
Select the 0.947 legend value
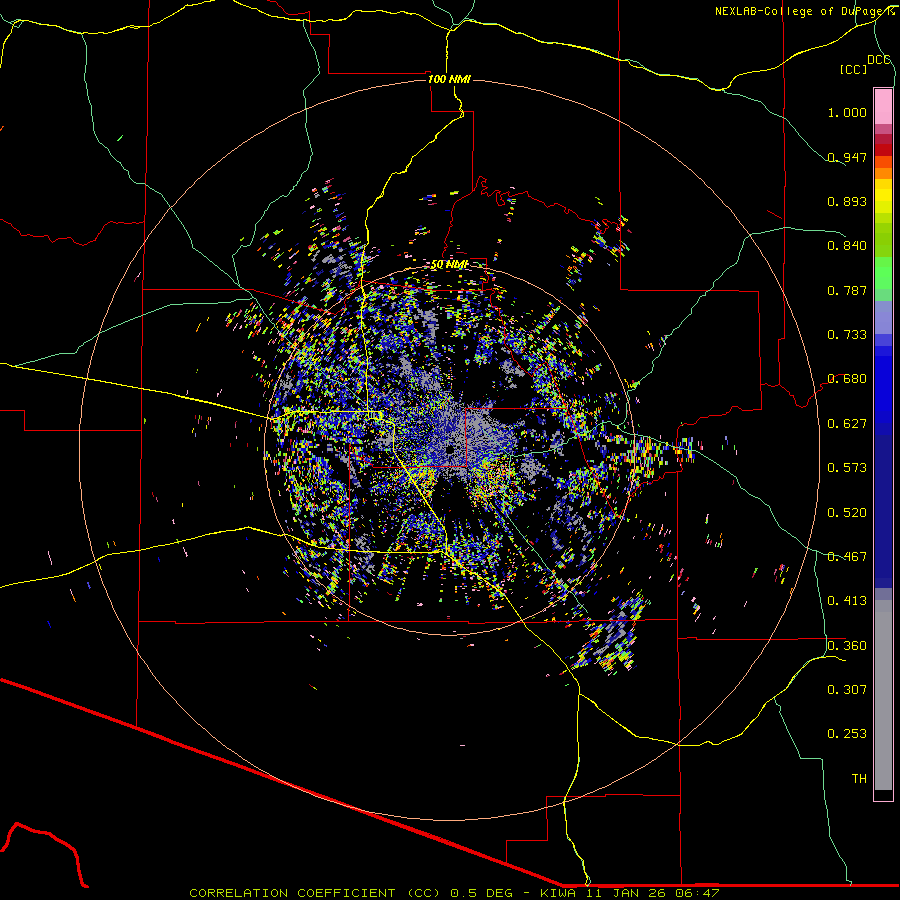[x=847, y=157]
